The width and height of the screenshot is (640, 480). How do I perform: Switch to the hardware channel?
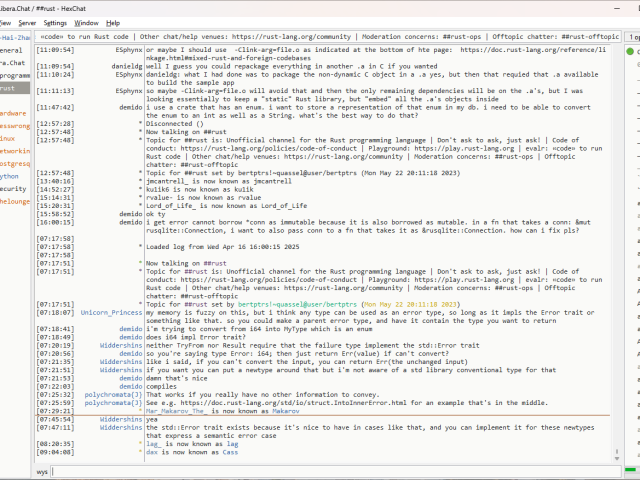coord(13,113)
